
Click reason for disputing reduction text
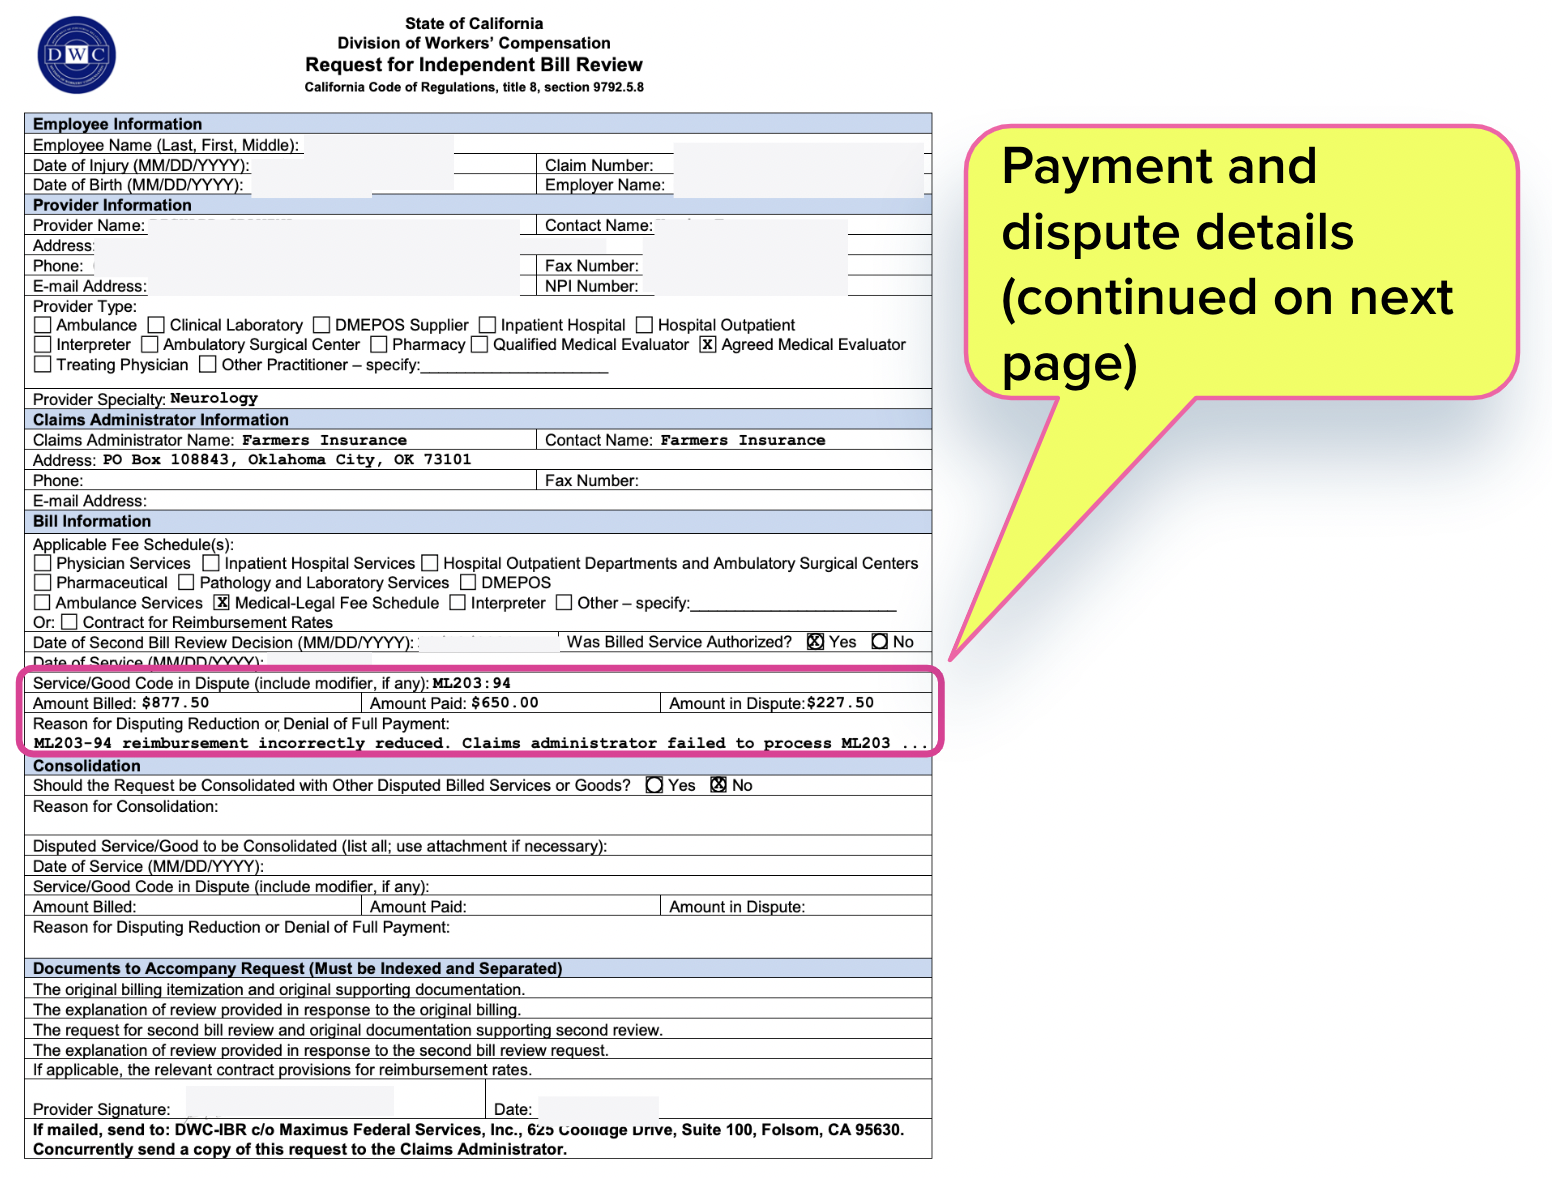481,743
